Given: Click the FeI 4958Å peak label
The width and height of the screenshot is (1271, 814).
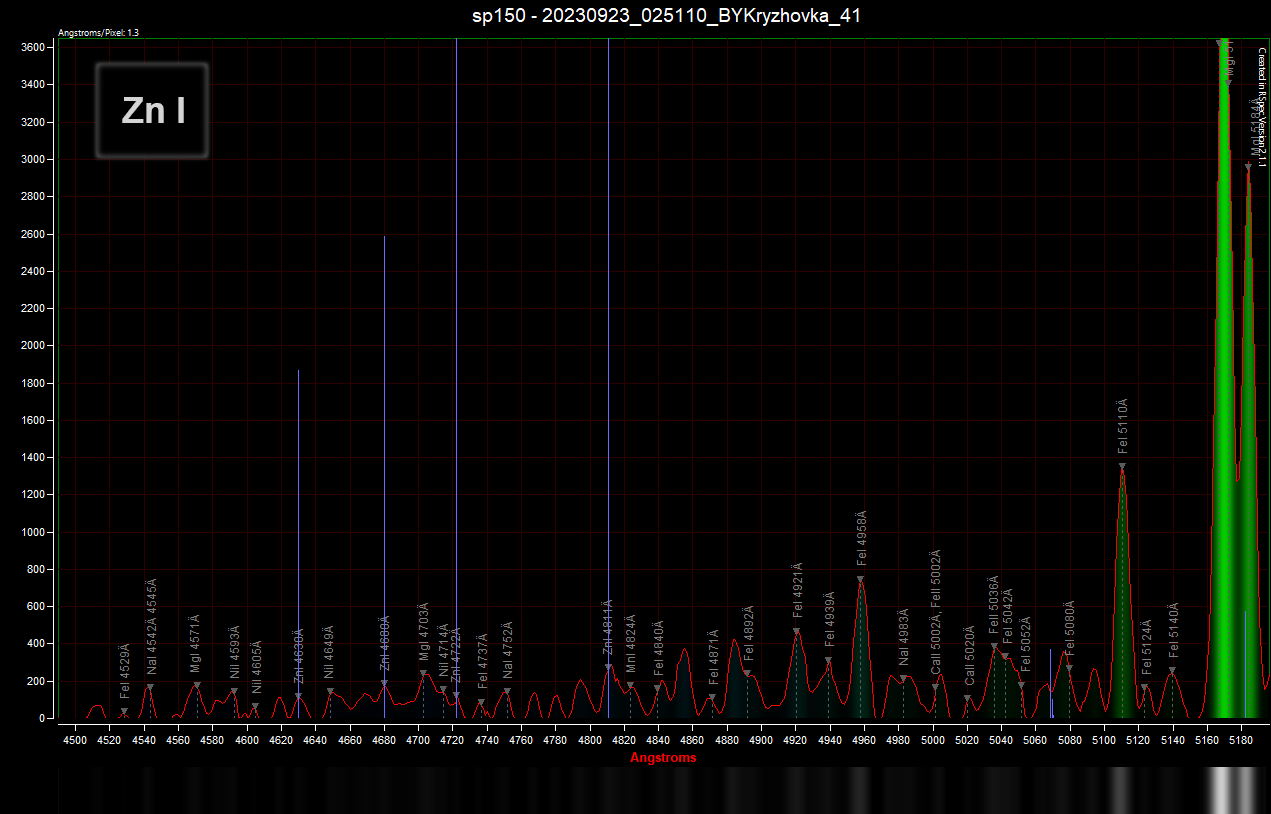Looking at the screenshot, I should click(861, 538).
